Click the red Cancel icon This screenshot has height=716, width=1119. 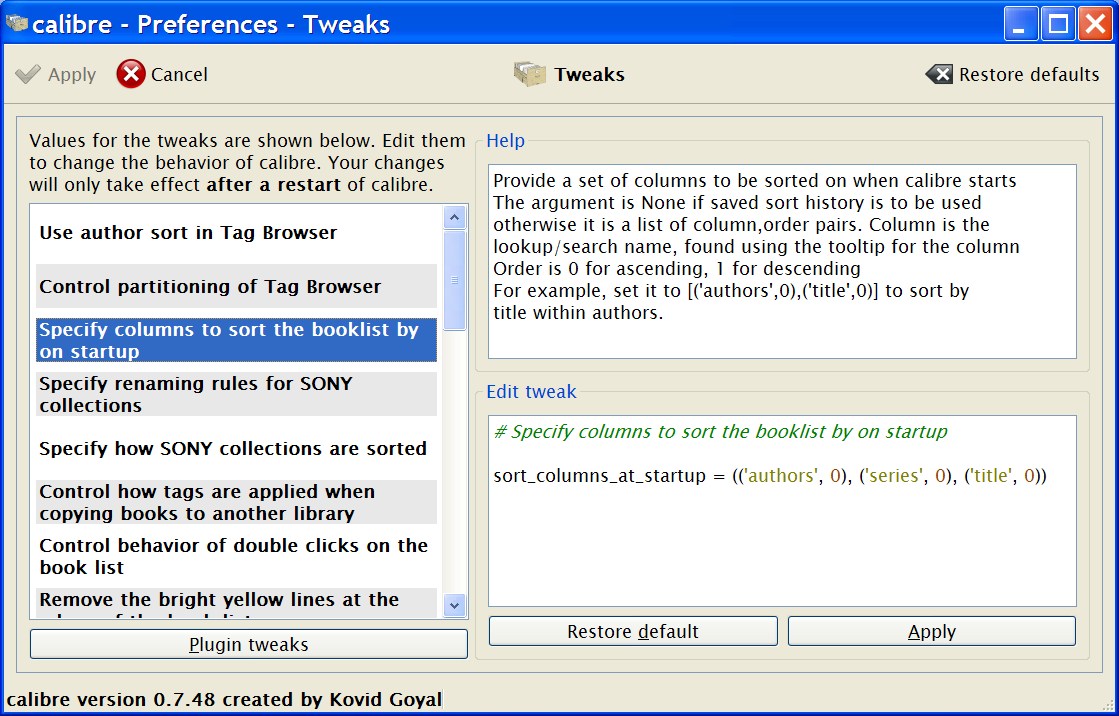click(131, 74)
